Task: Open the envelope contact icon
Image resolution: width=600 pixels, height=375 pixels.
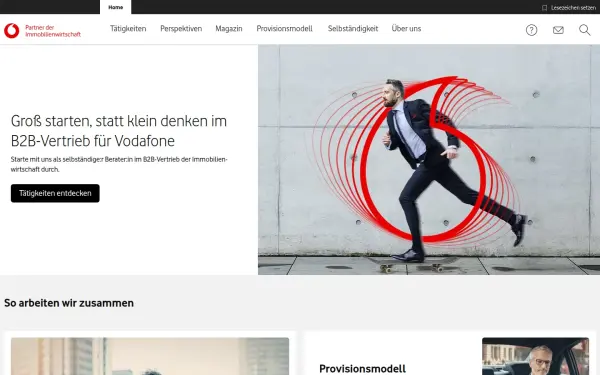Action: pyautogui.click(x=558, y=30)
